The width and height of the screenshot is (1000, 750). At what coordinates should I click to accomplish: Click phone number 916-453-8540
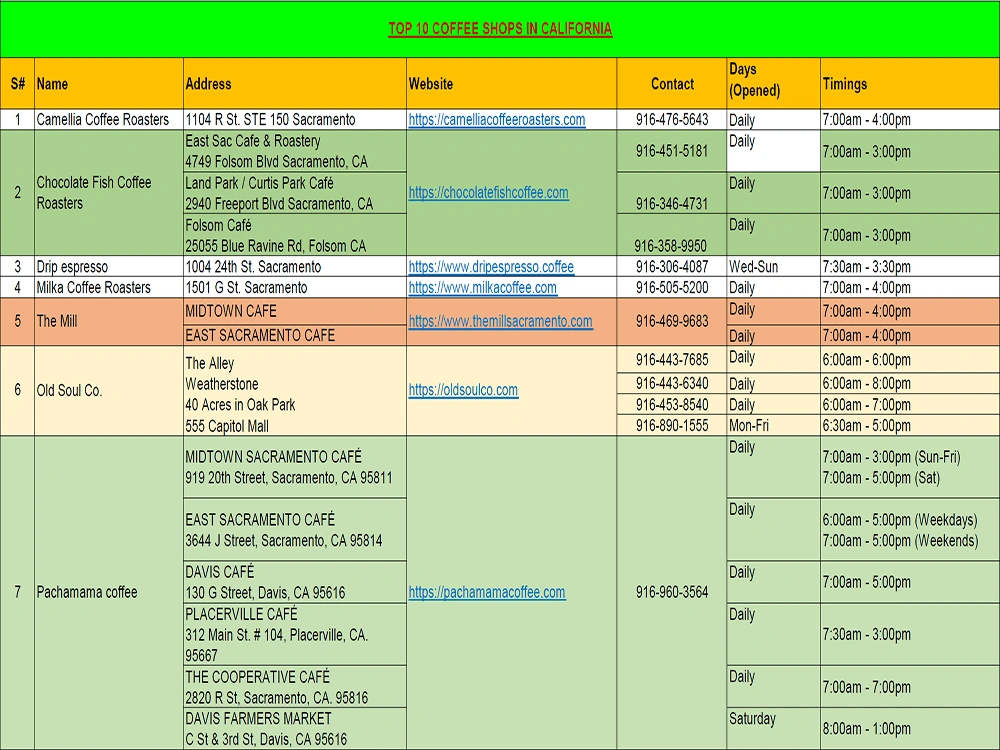[x=672, y=404]
